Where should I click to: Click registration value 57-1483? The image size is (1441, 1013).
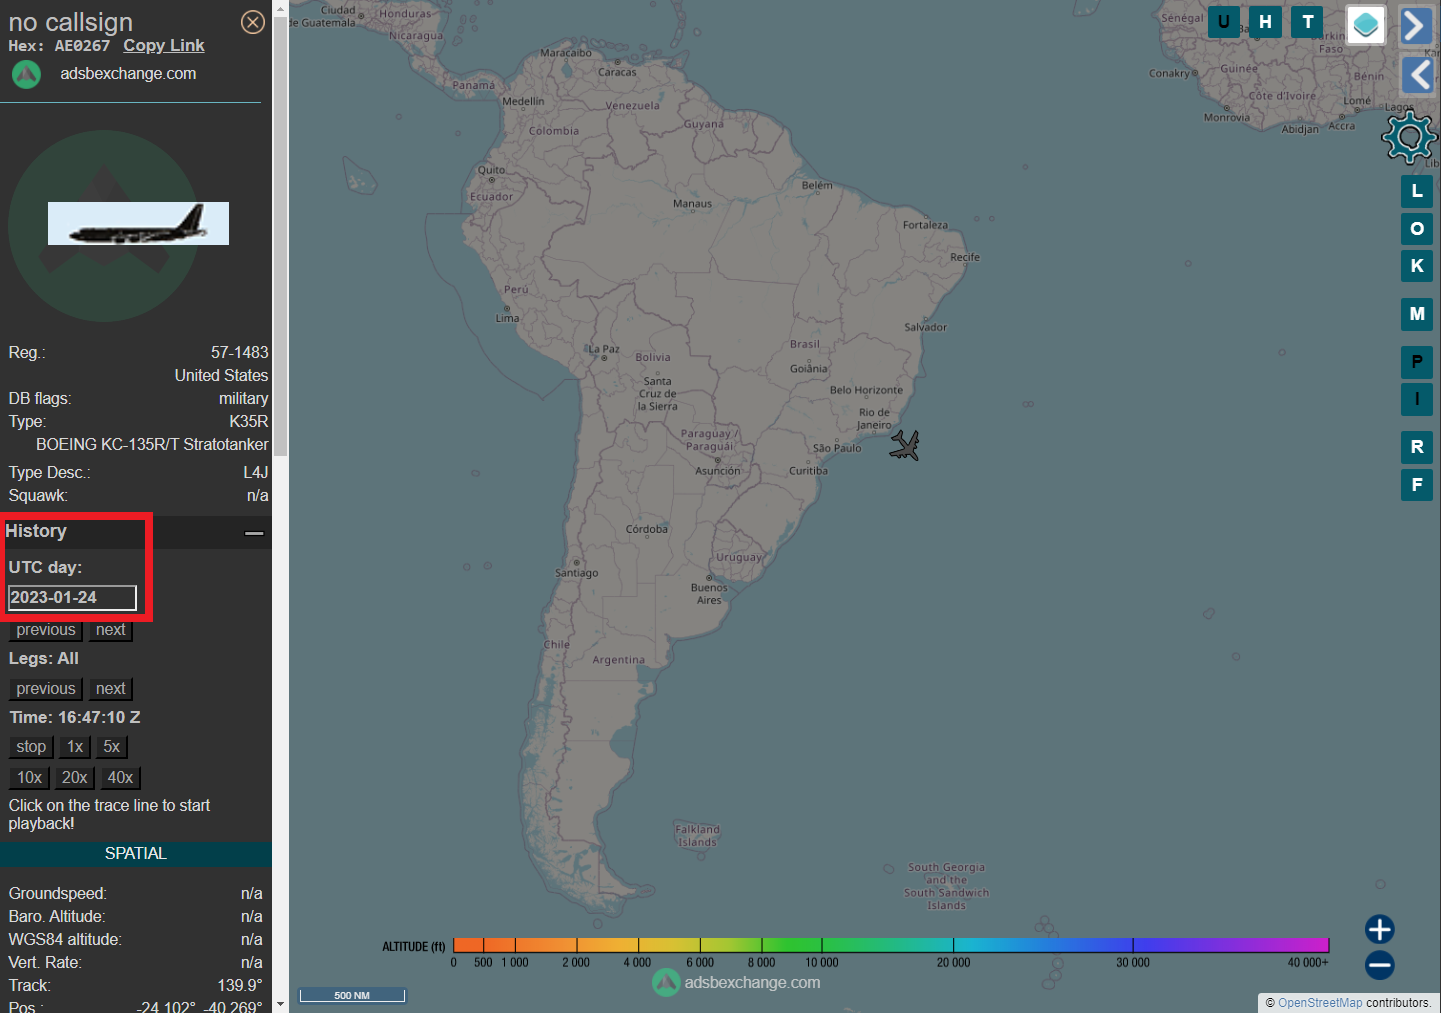point(240,353)
